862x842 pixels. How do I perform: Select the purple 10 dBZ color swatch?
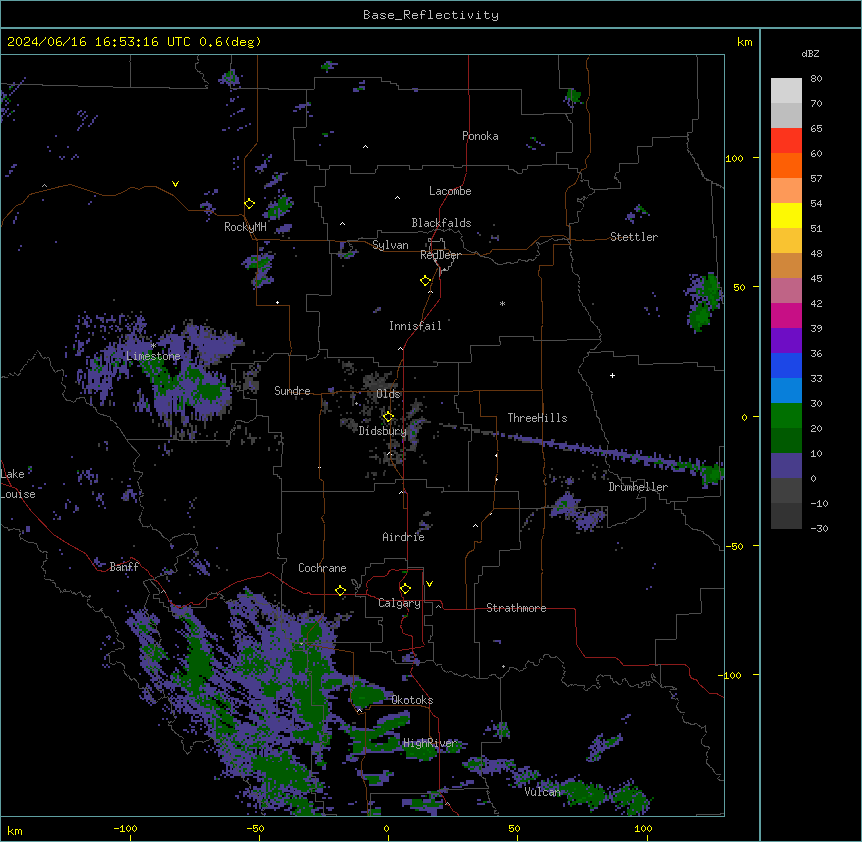tap(786, 466)
